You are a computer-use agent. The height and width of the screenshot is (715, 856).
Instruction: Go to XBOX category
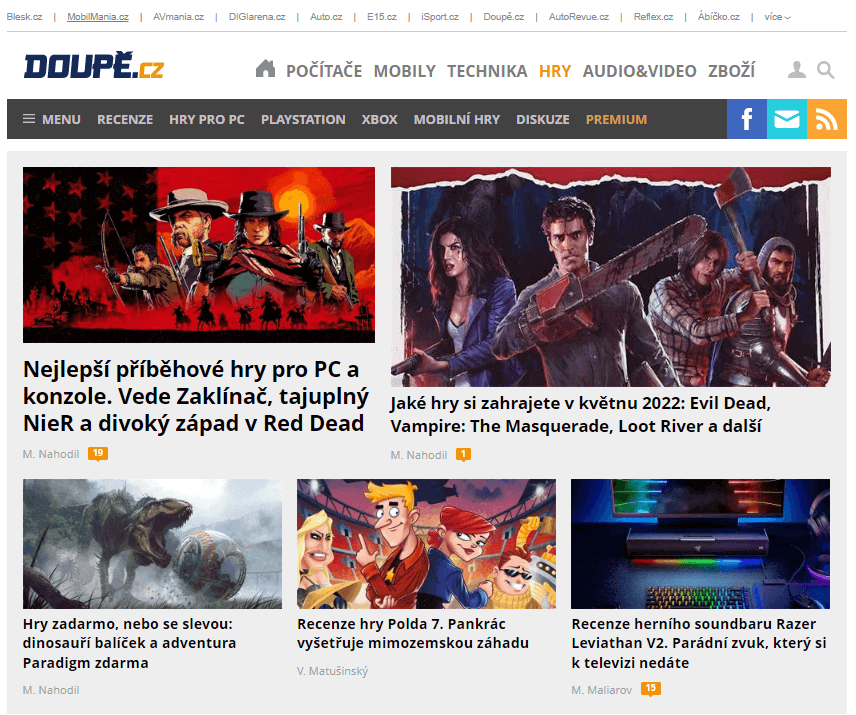pos(379,119)
